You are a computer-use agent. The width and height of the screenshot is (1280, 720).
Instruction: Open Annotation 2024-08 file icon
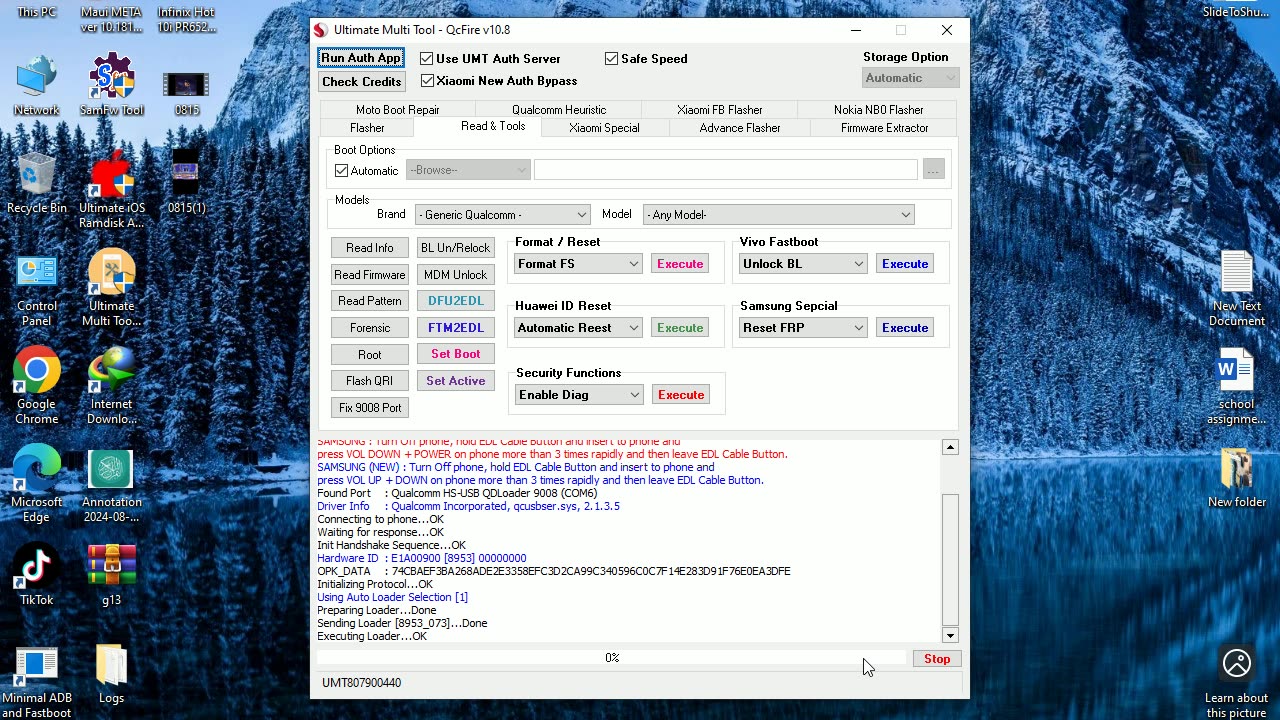(111, 486)
